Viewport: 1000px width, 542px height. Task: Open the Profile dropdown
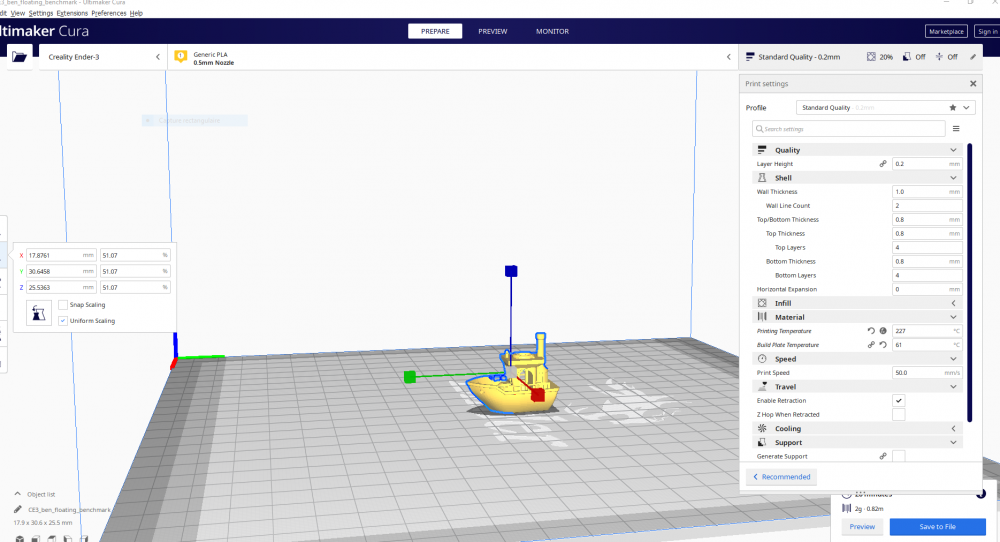tap(885, 108)
